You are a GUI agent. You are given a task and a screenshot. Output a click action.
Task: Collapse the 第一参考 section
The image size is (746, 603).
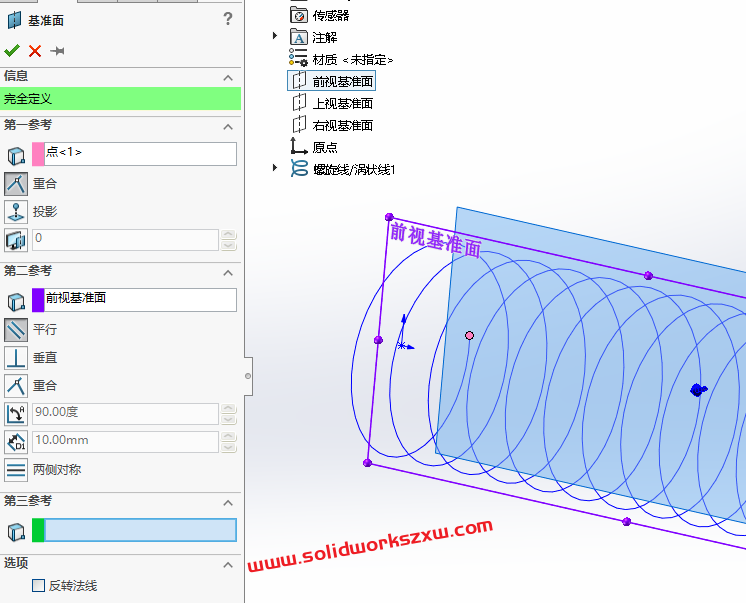(228, 127)
